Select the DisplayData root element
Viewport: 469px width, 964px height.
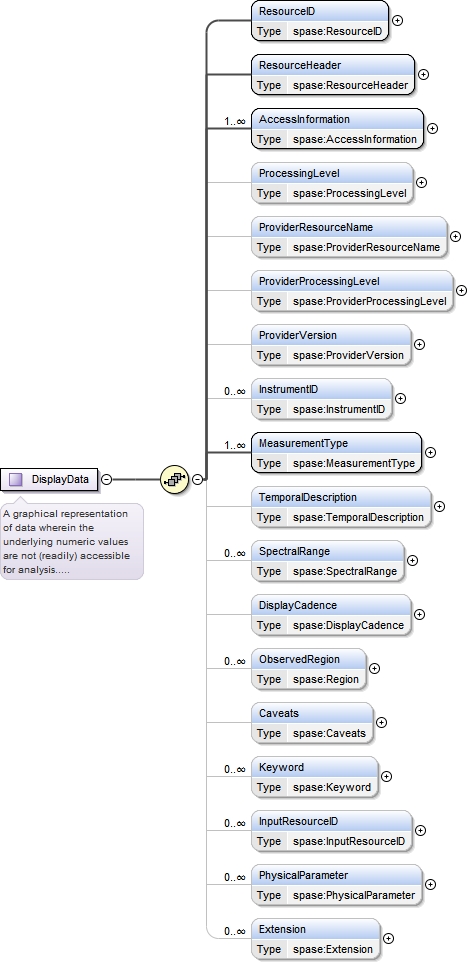coord(49,479)
